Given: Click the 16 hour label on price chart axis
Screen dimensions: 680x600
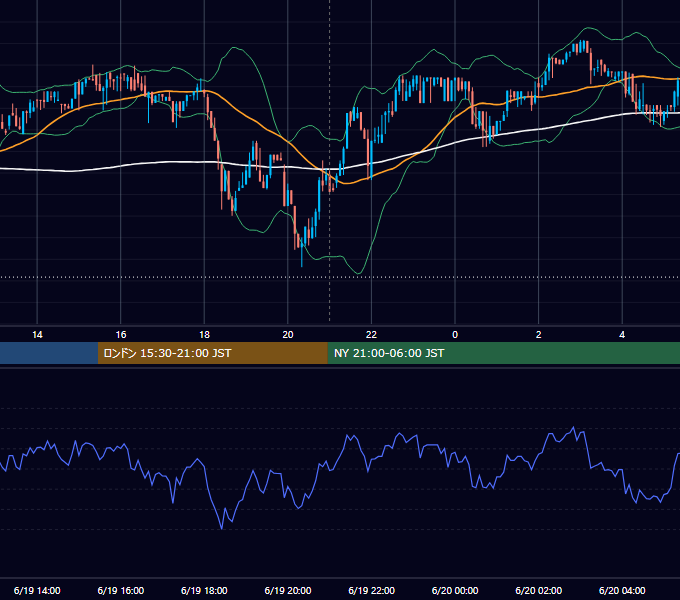Looking at the screenshot, I should coord(121,335).
